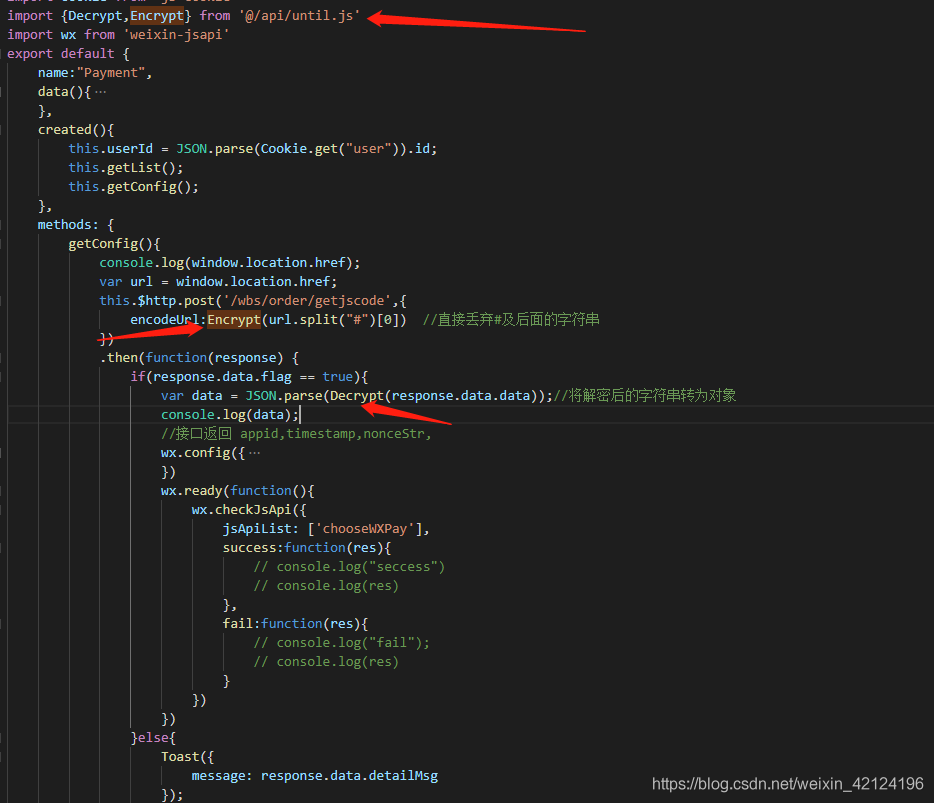Click the 'this.getList();' call
The height and width of the screenshot is (803, 934).
(x=126, y=167)
